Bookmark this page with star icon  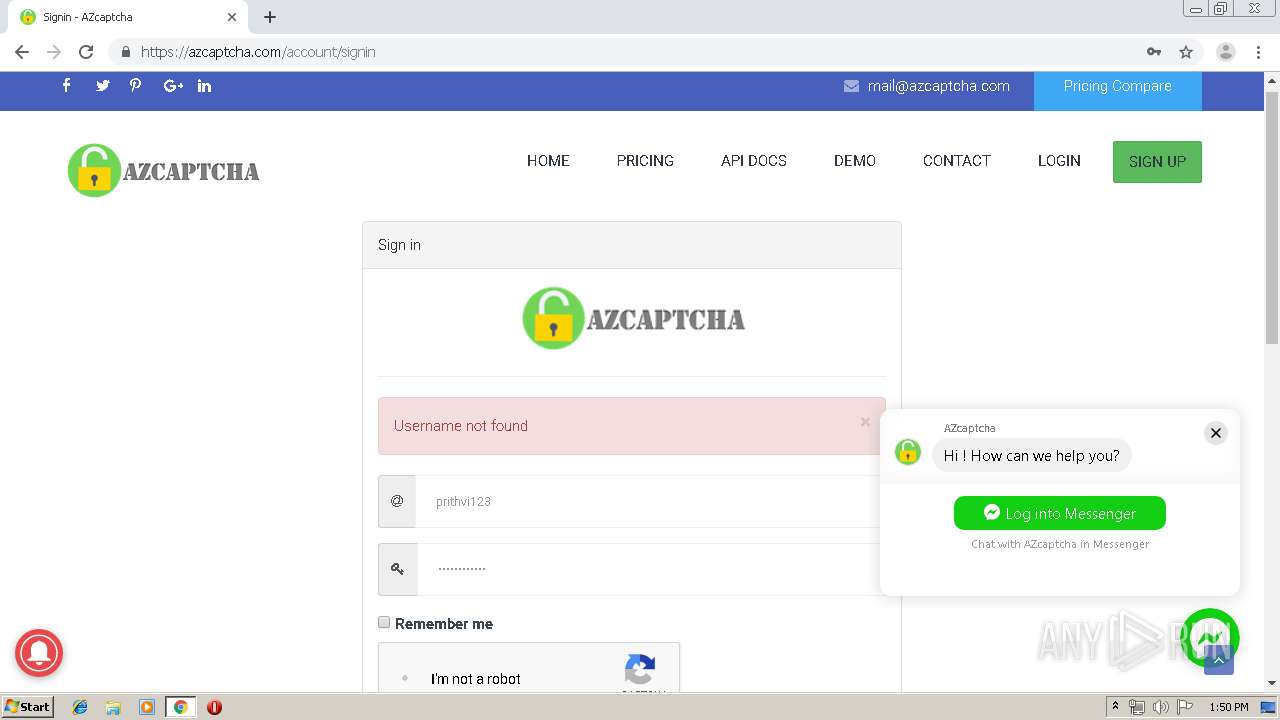[x=1186, y=52]
